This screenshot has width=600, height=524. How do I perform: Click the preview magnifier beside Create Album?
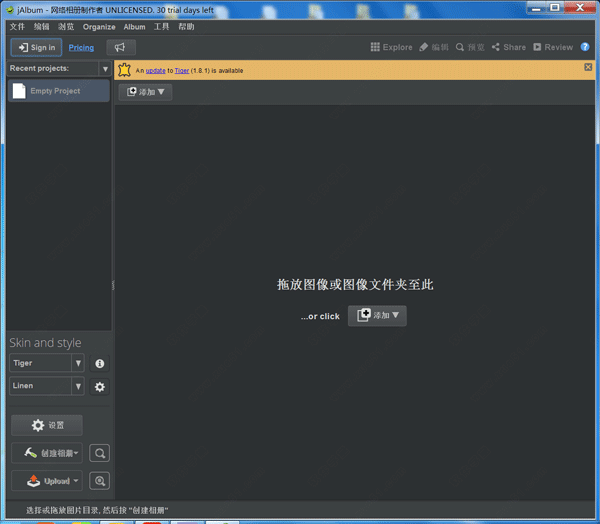coord(99,453)
